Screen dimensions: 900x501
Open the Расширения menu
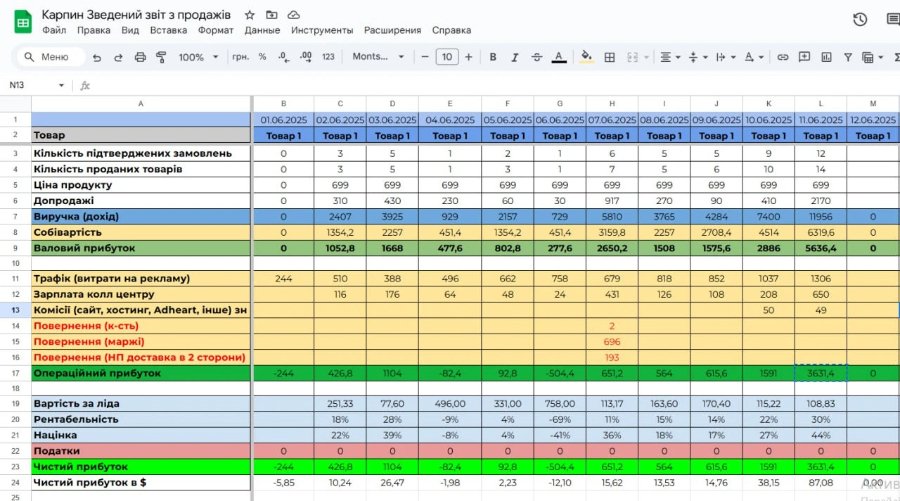pyautogui.click(x=392, y=31)
